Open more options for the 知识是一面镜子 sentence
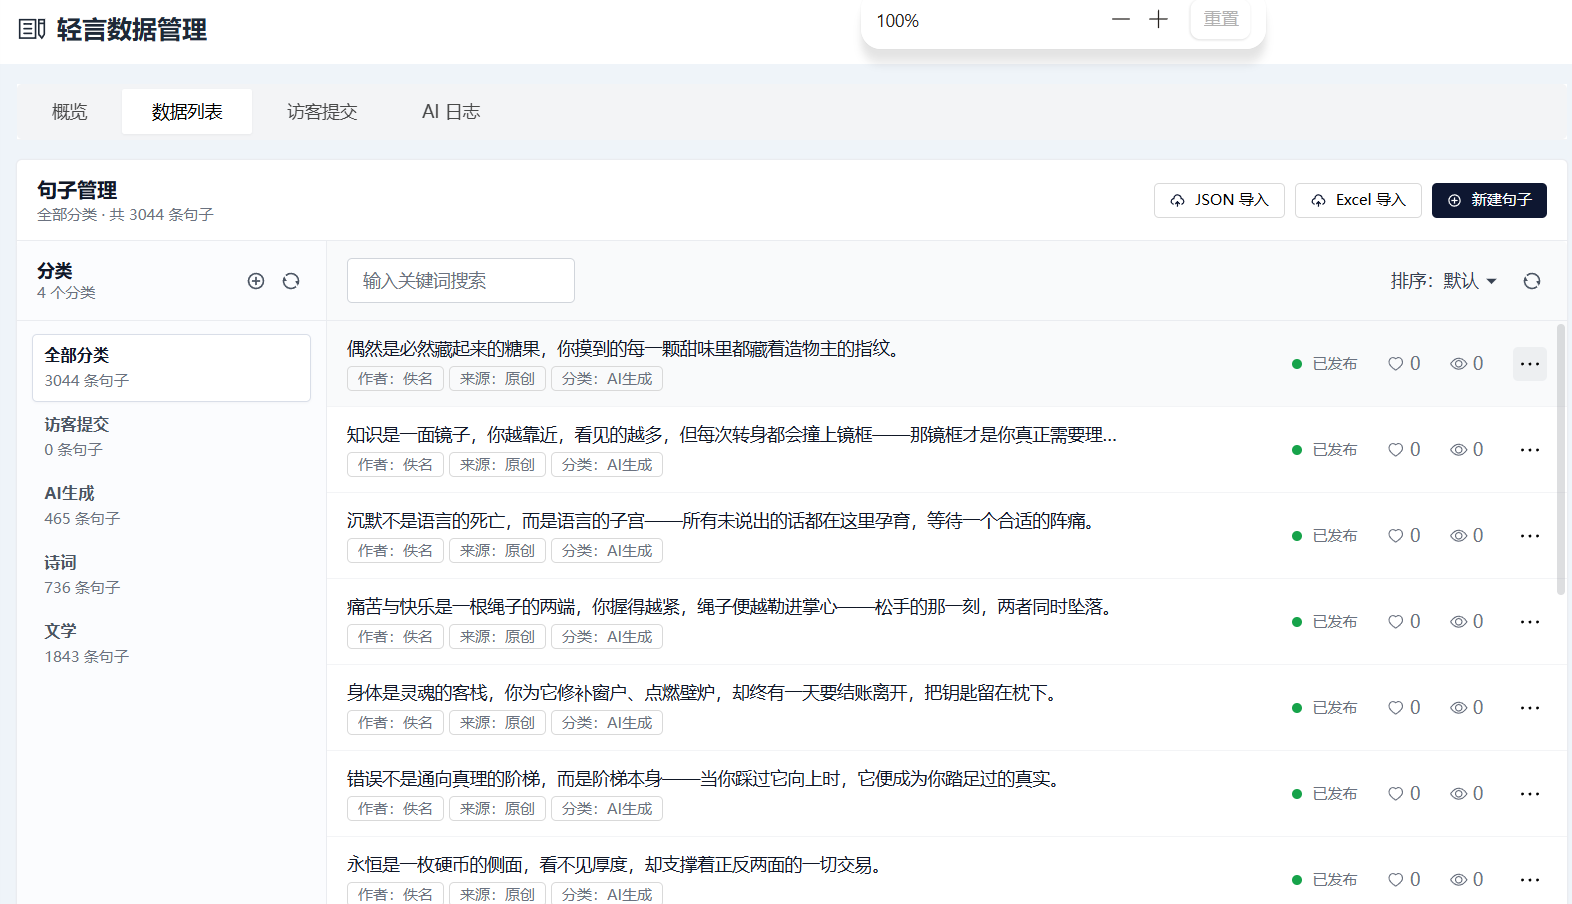 [1530, 450]
